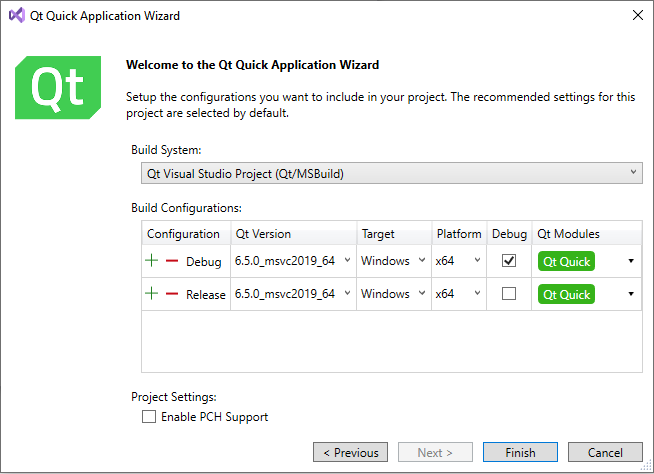Screen dimensions: 654x474
Task: Click the disabled Next button
Action: pyautogui.click(x=435, y=452)
